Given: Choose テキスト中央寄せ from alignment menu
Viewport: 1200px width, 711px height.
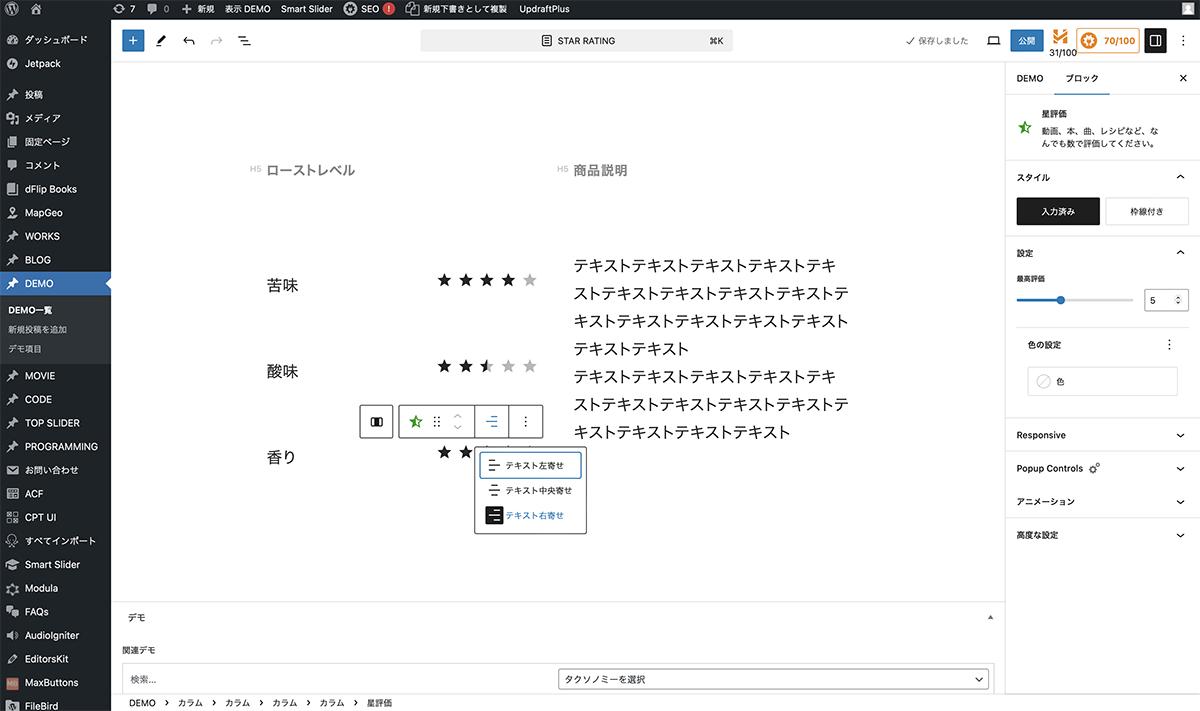Looking at the screenshot, I should (530, 491).
